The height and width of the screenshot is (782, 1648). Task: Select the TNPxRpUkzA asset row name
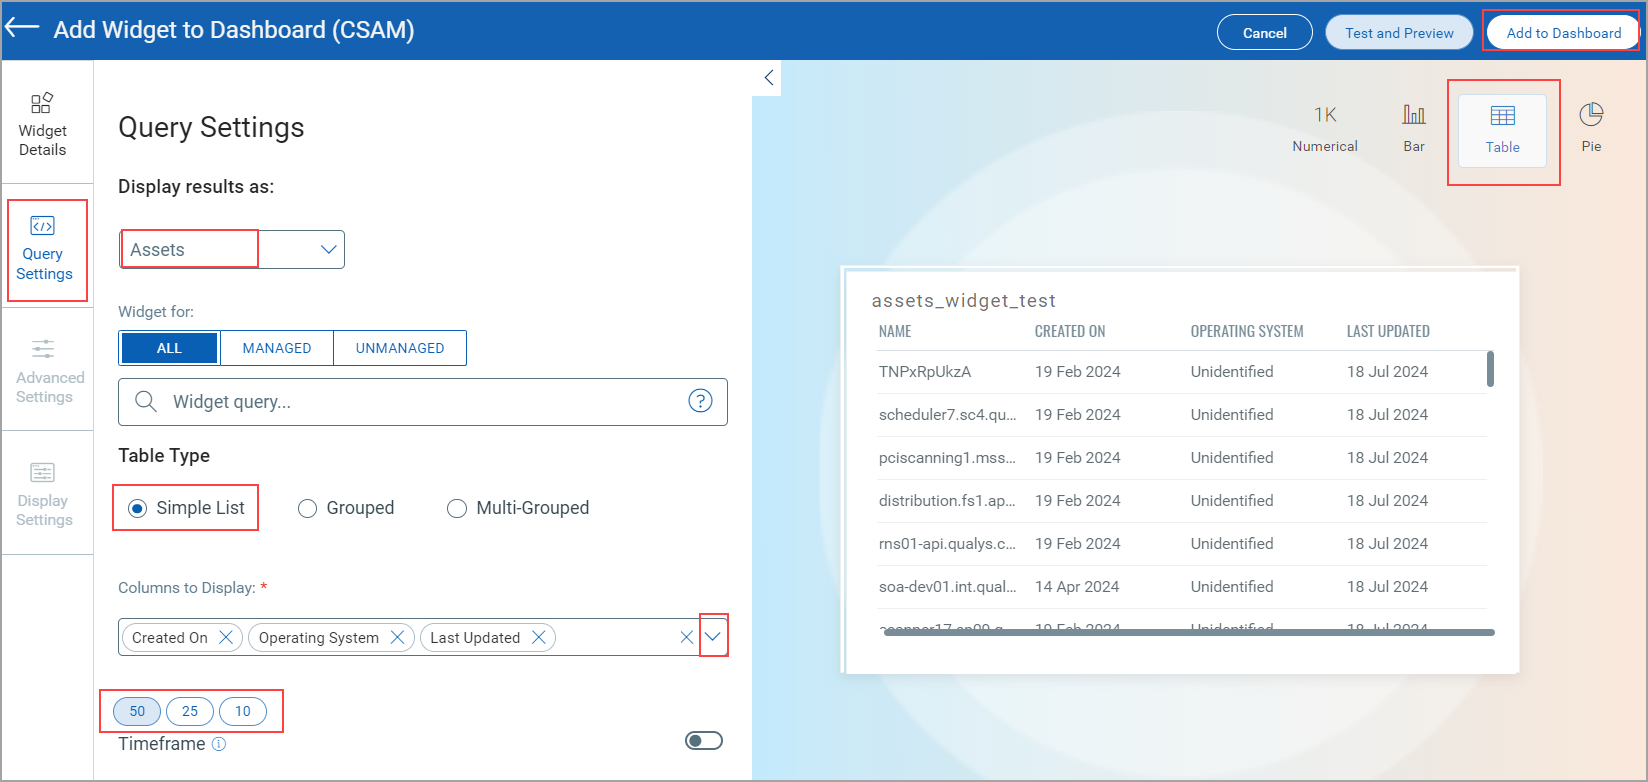tap(925, 371)
